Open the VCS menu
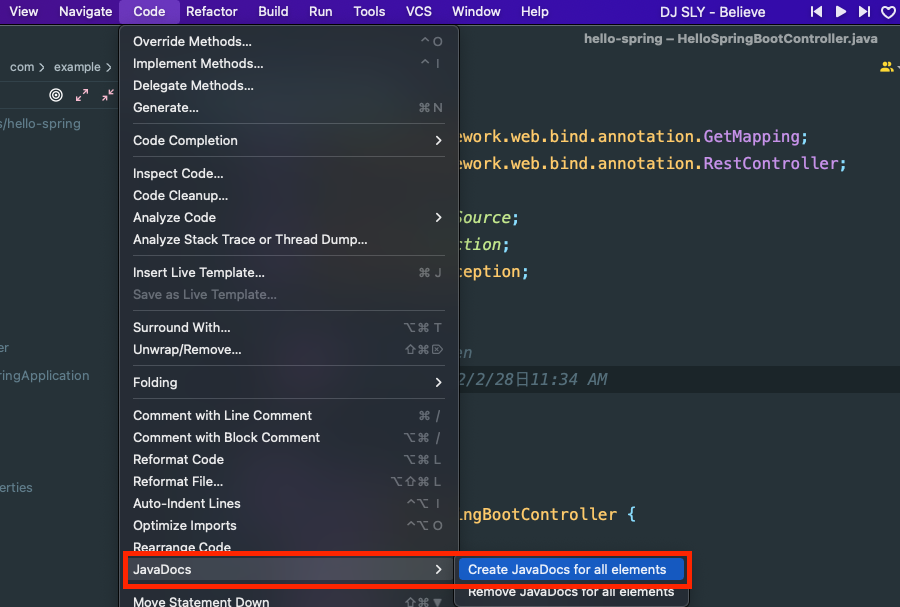This screenshot has height=607, width=900. tap(418, 11)
